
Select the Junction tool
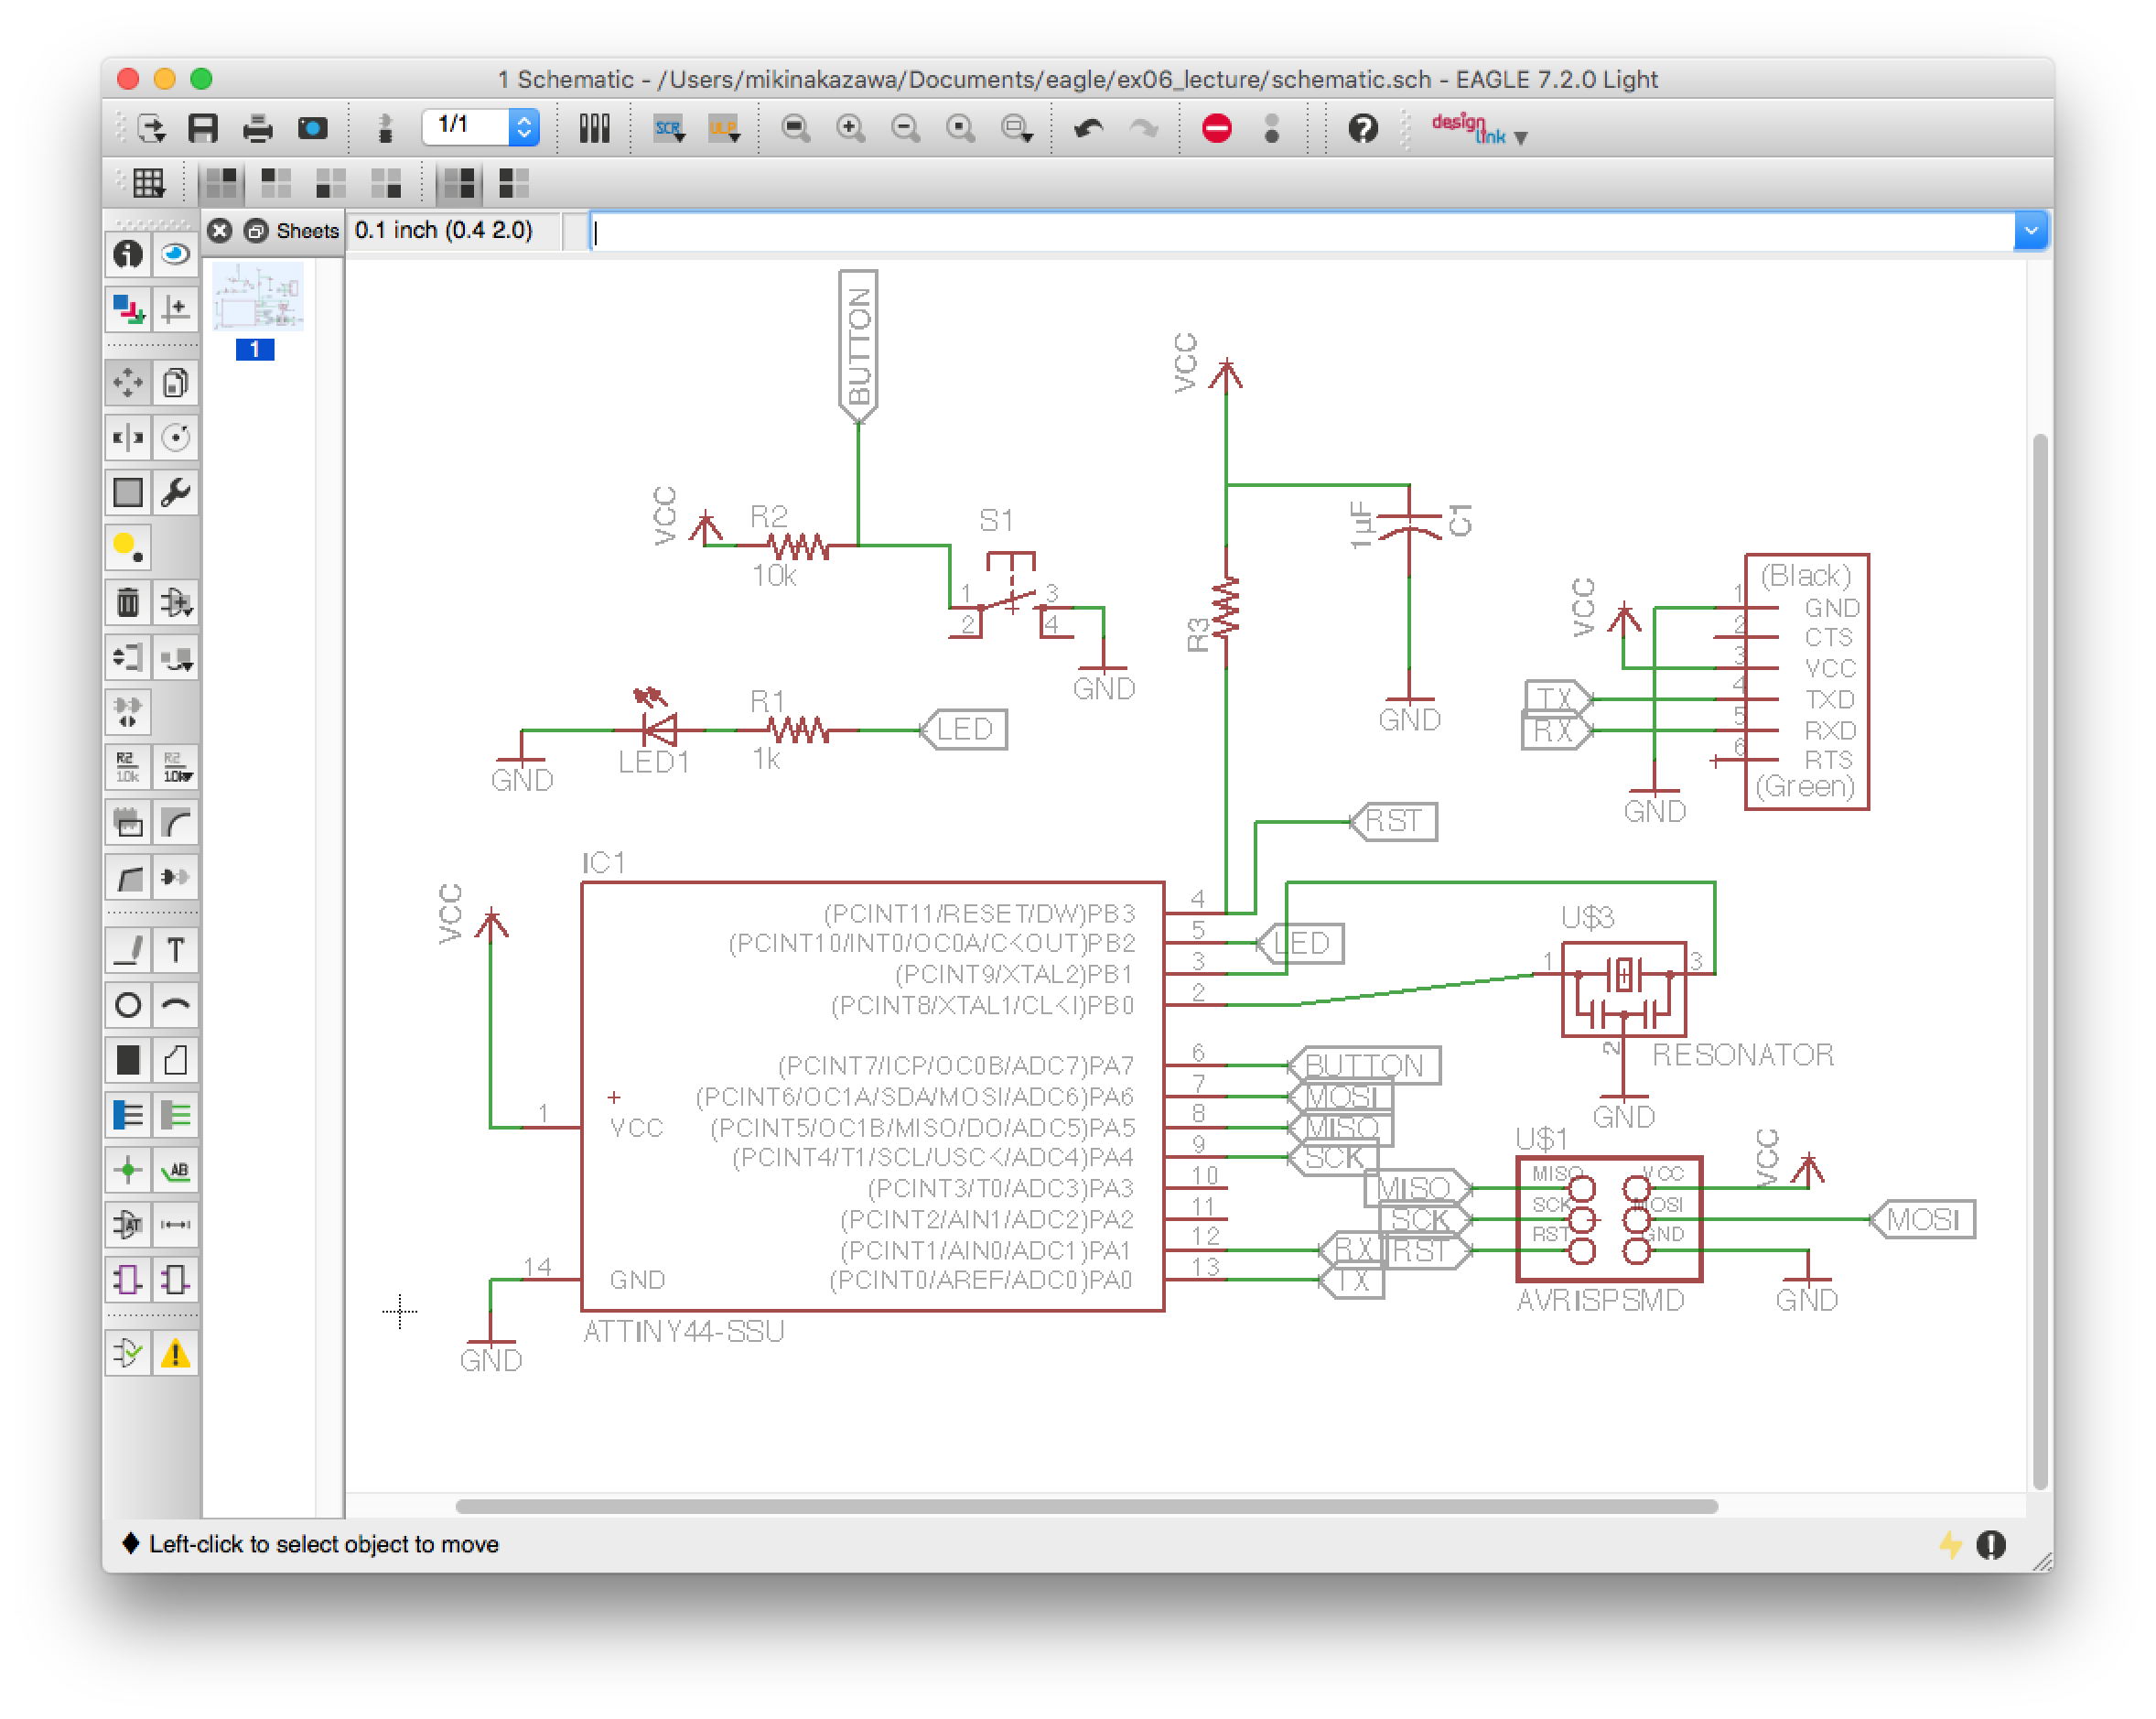click(128, 1170)
